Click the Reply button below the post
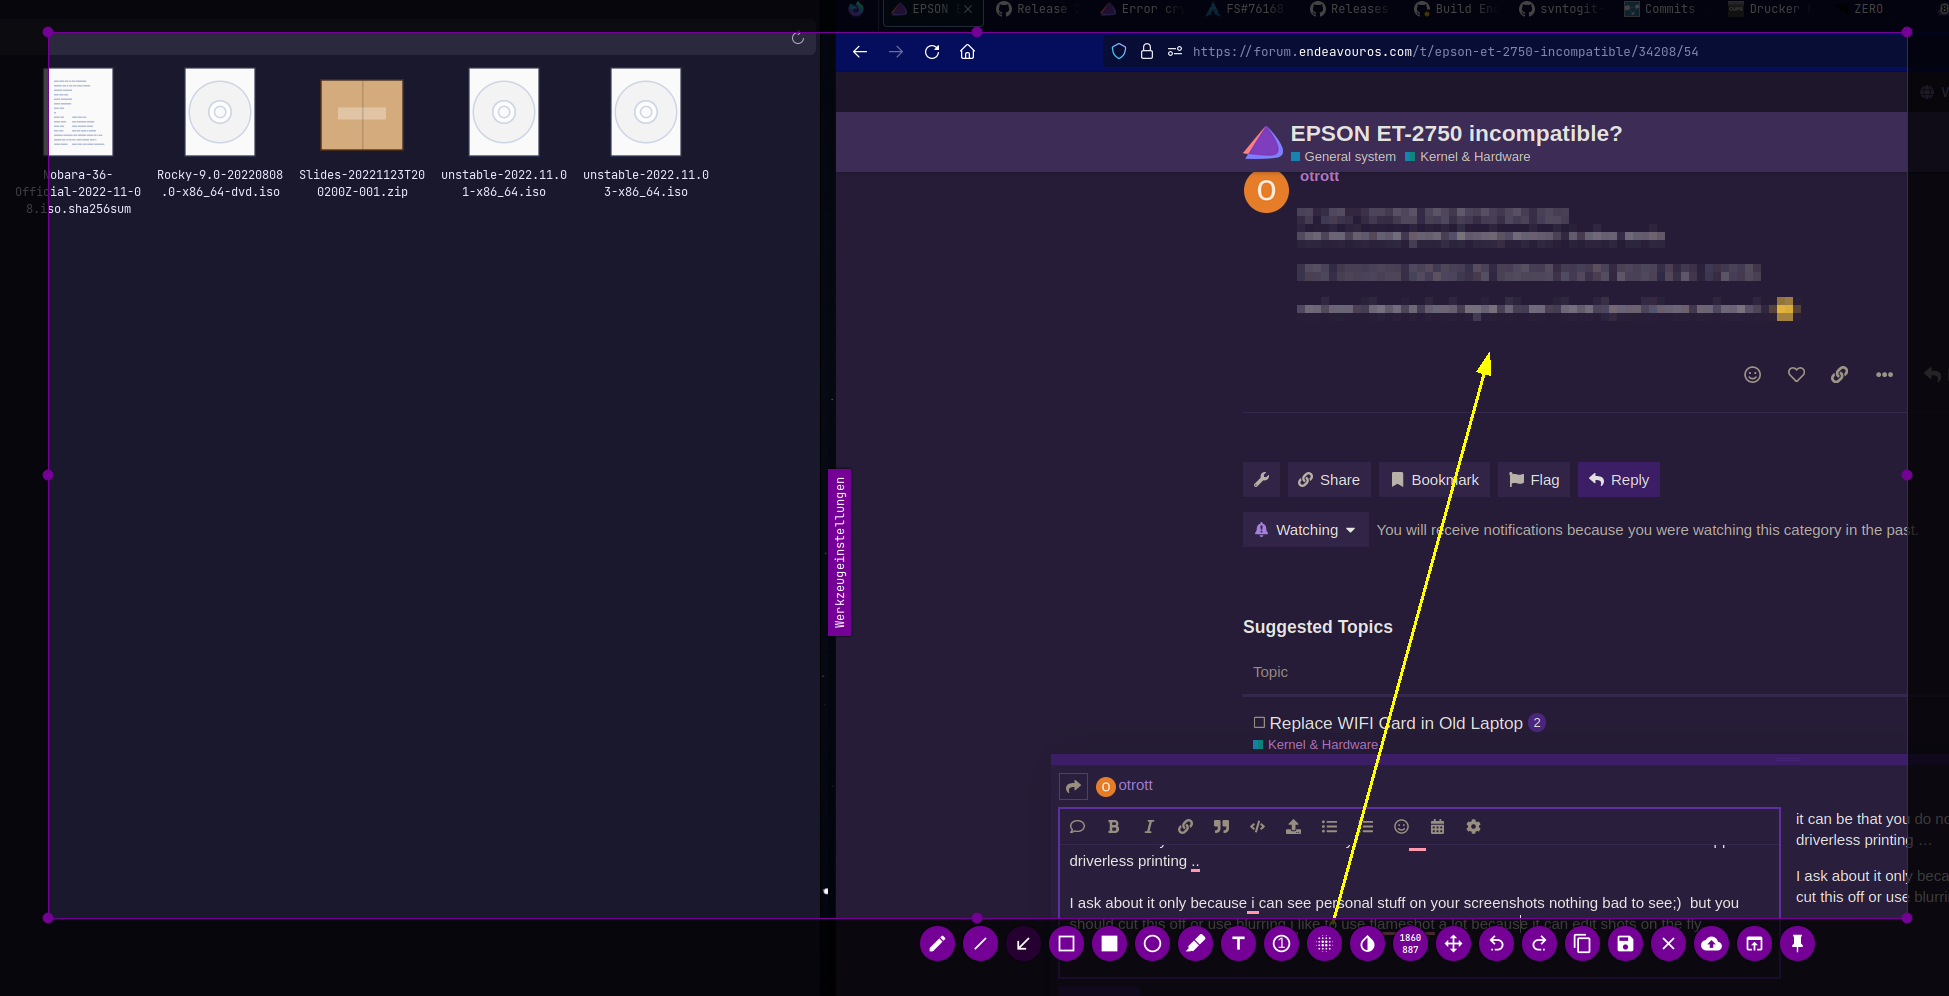This screenshot has height=996, width=1949. pos(1619,480)
